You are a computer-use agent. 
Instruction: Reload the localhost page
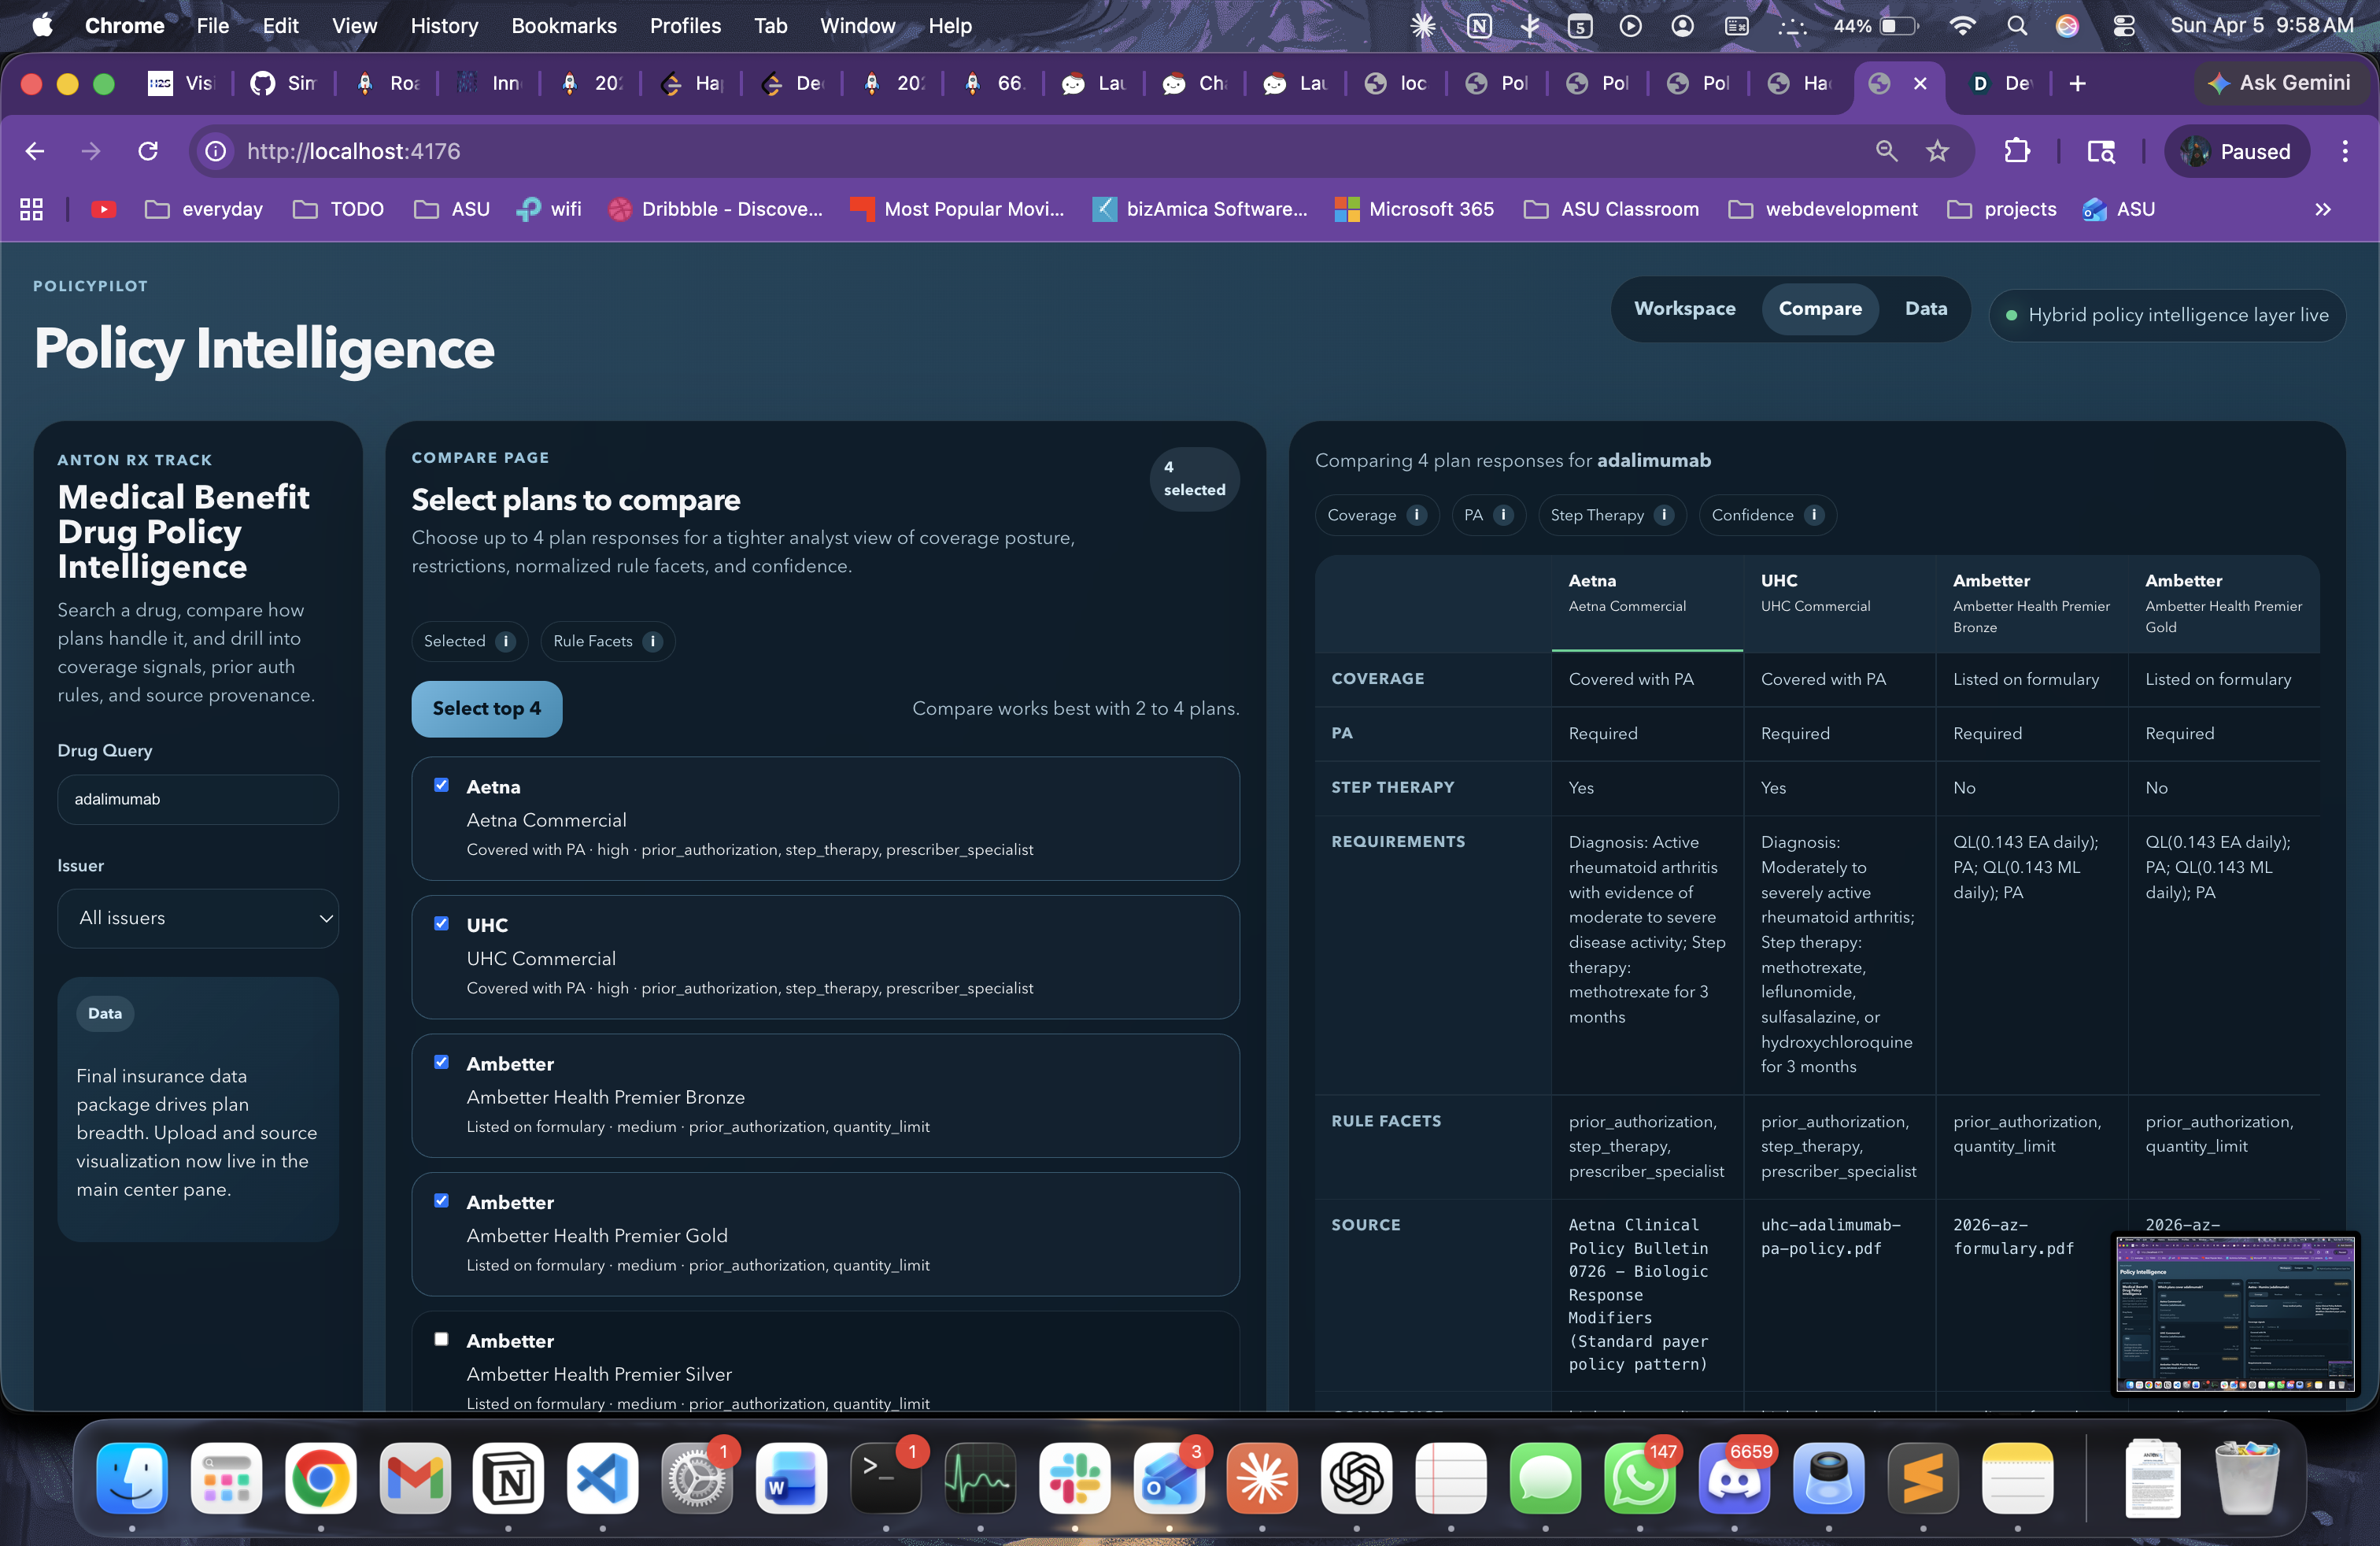[x=148, y=151]
